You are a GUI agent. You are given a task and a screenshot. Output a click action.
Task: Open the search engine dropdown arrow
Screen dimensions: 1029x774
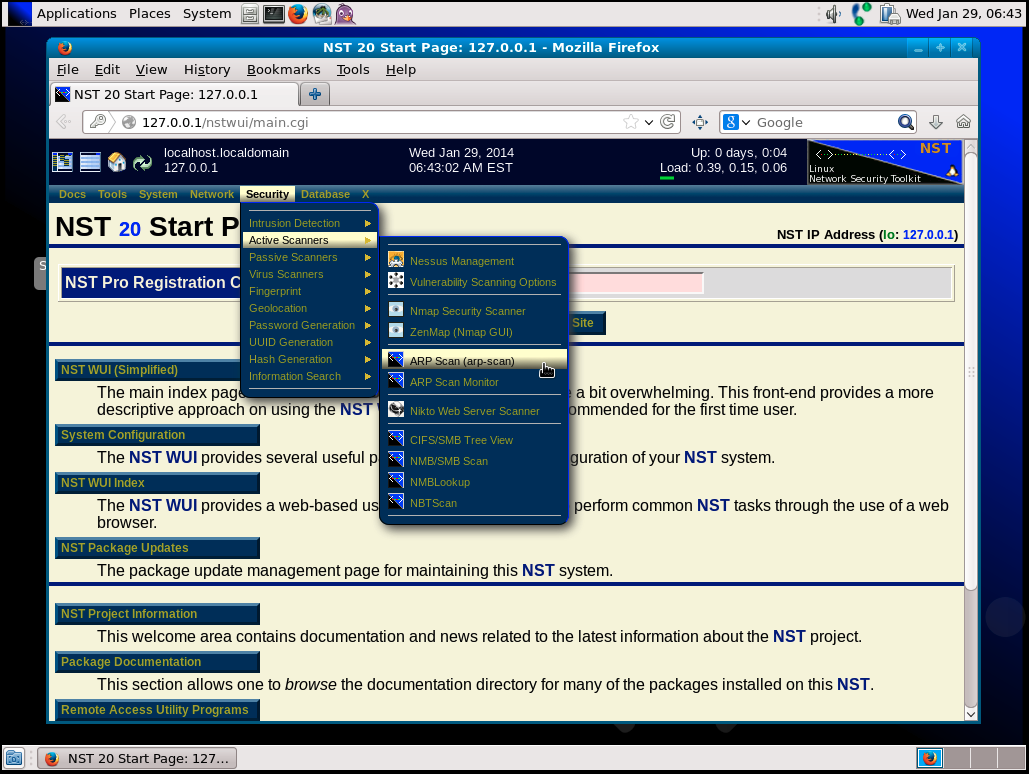746,122
